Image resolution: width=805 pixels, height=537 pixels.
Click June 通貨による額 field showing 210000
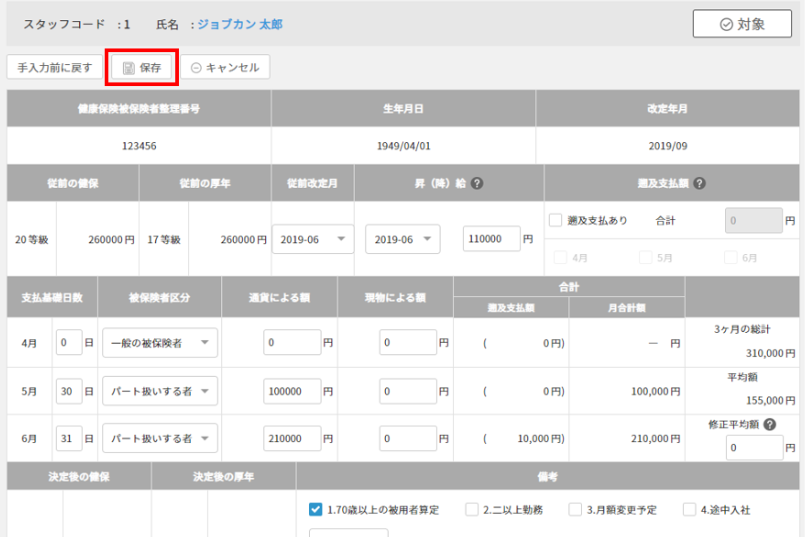[x=292, y=437]
